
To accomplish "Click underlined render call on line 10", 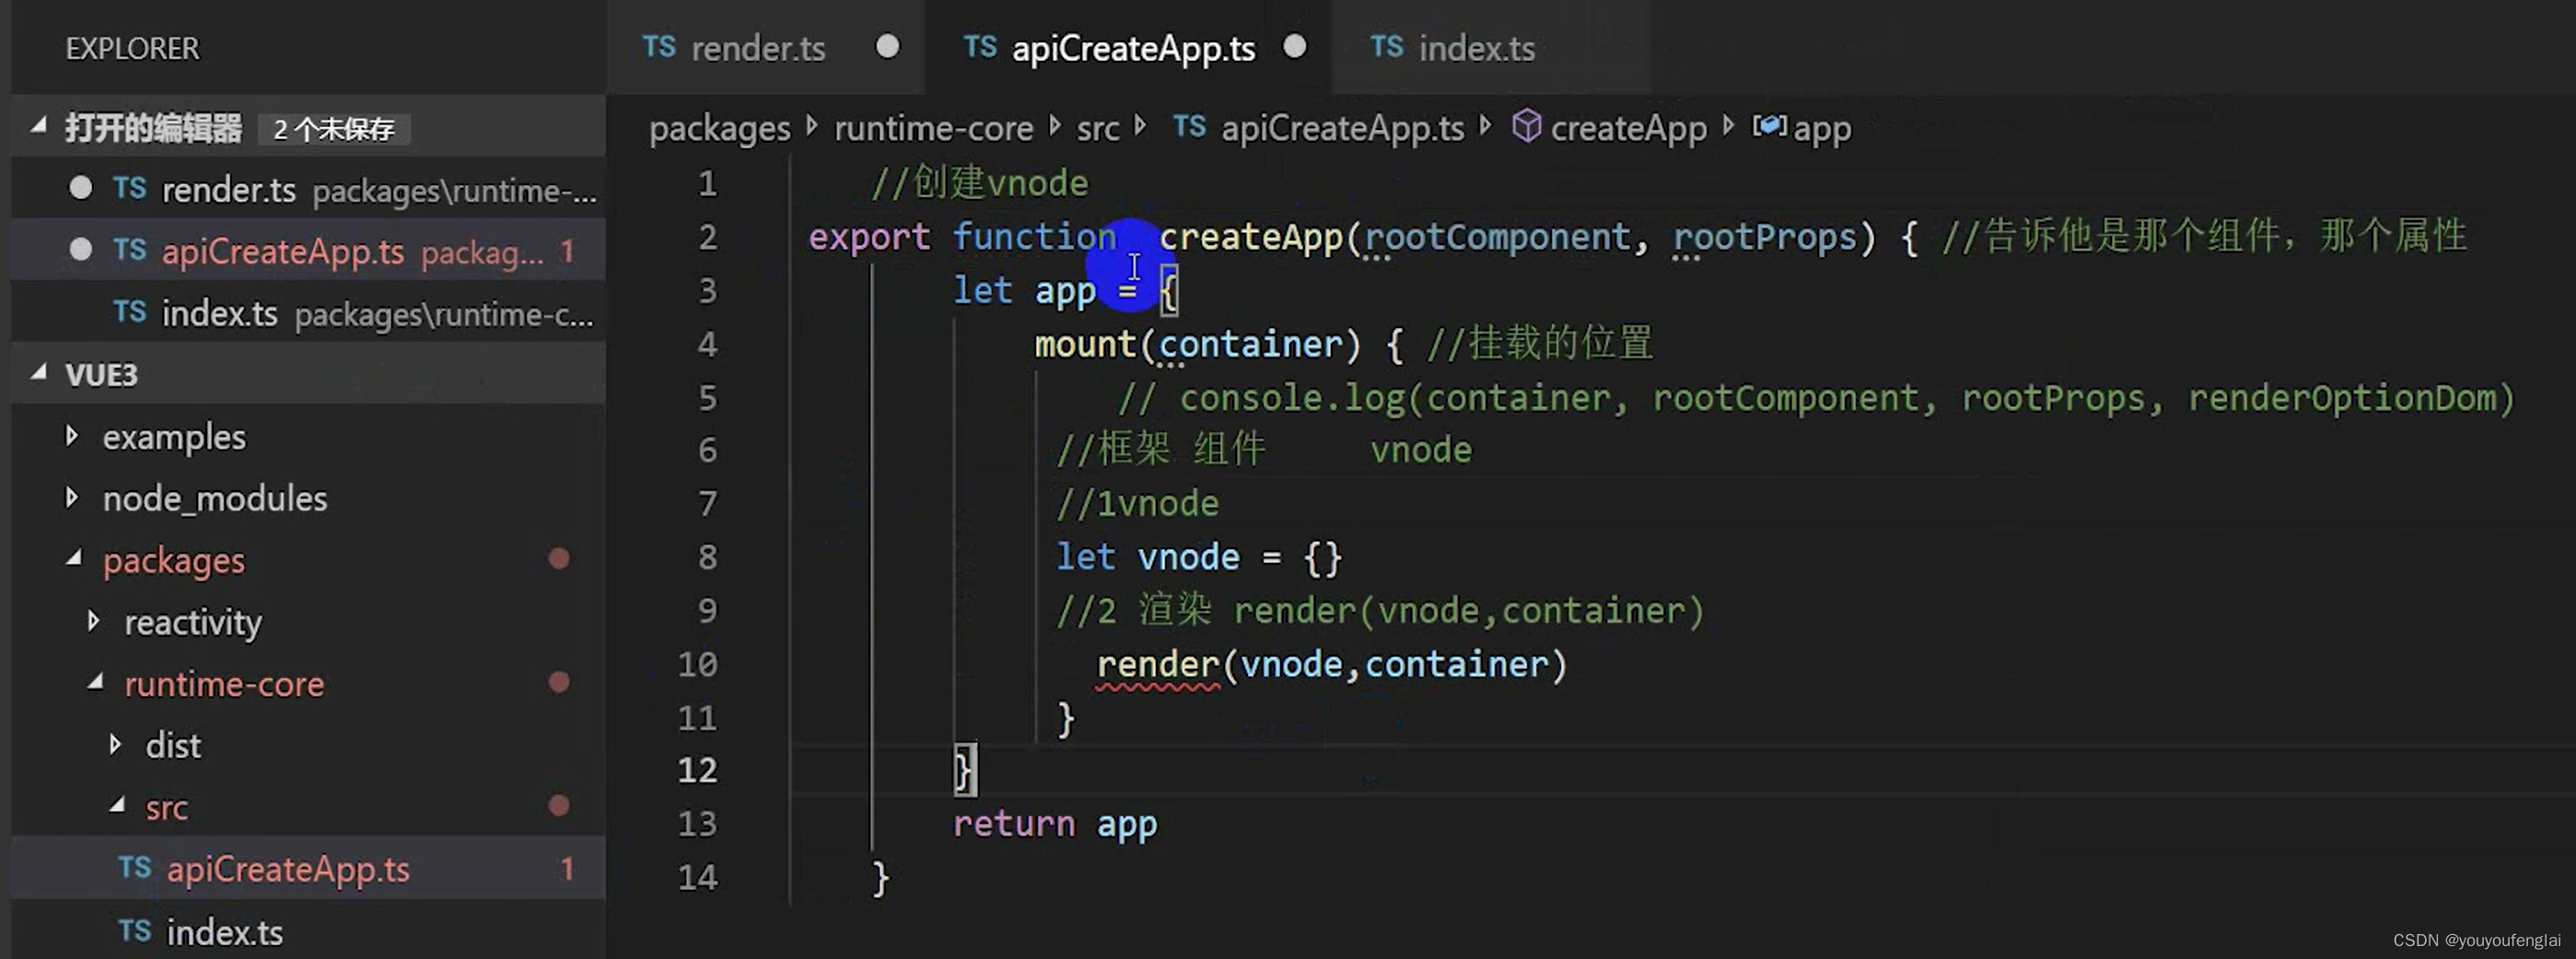I will pos(1157,665).
